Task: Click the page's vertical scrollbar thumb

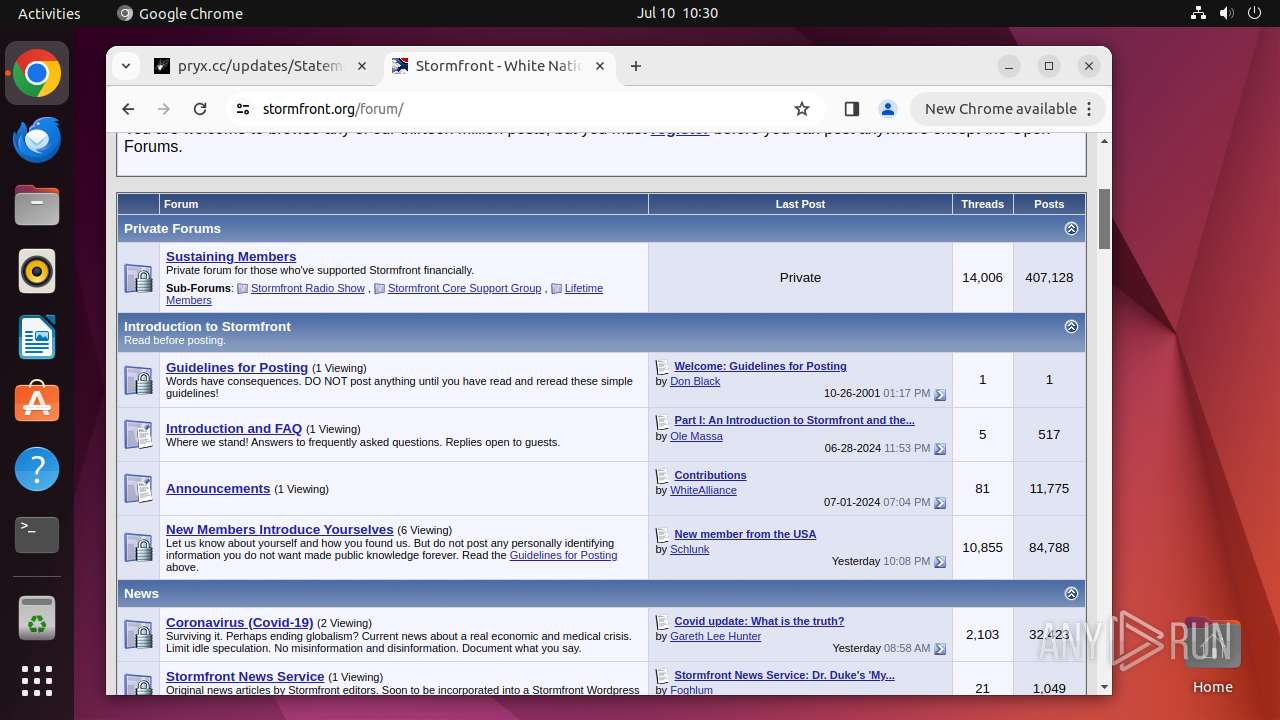Action: coord(1104,218)
